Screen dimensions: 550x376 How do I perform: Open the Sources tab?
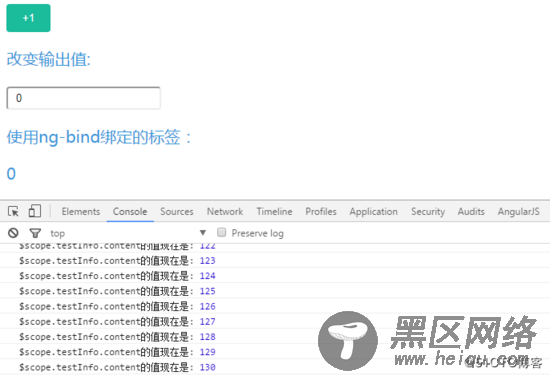[177, 212]
